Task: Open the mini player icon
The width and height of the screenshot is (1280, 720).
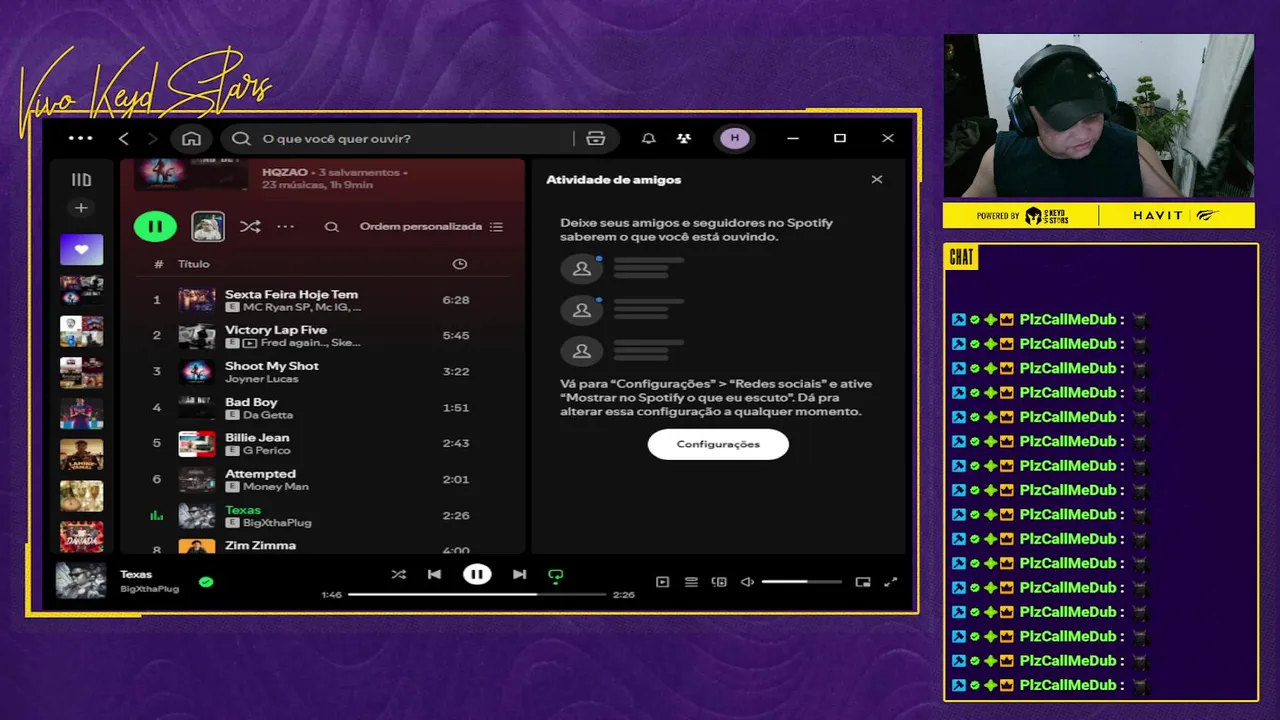Action: (863, 582)
